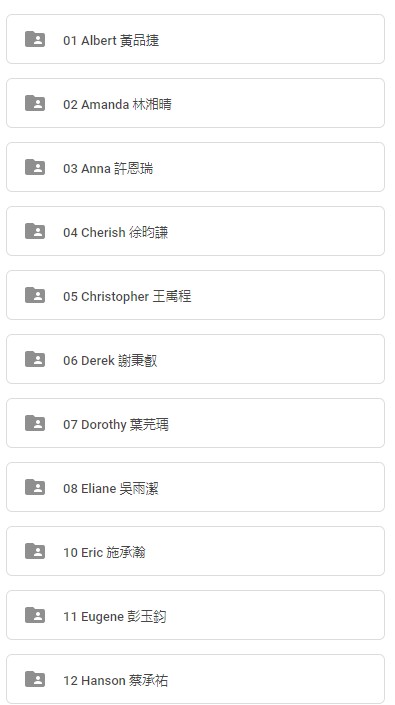Select the folder icon next to 03 Anna
395x705 pixels.
click(35, 167)
